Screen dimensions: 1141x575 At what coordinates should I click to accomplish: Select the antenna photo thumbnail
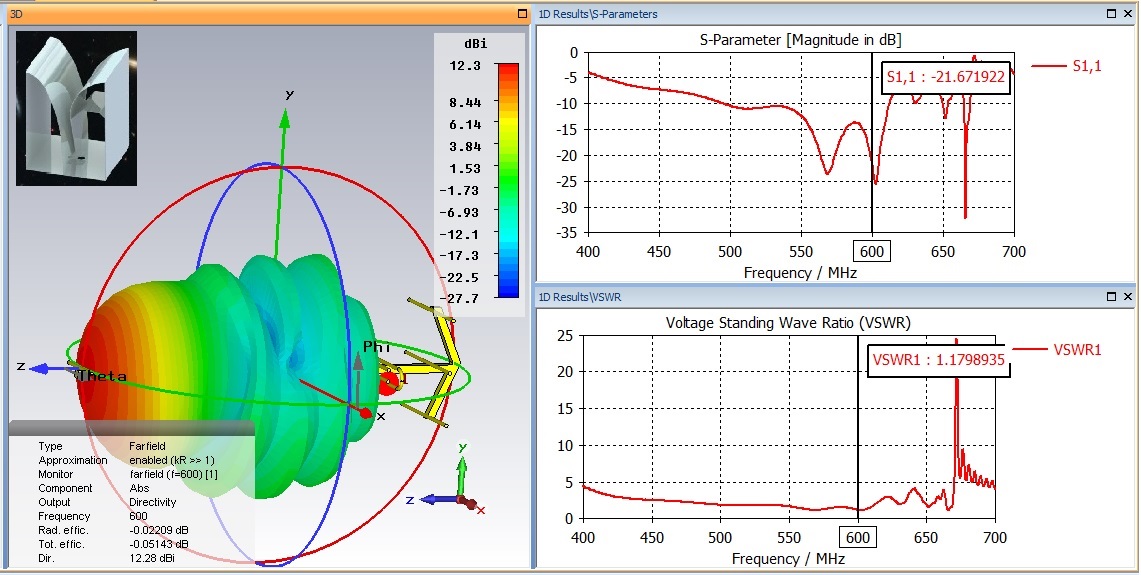[x=76, y=108]
